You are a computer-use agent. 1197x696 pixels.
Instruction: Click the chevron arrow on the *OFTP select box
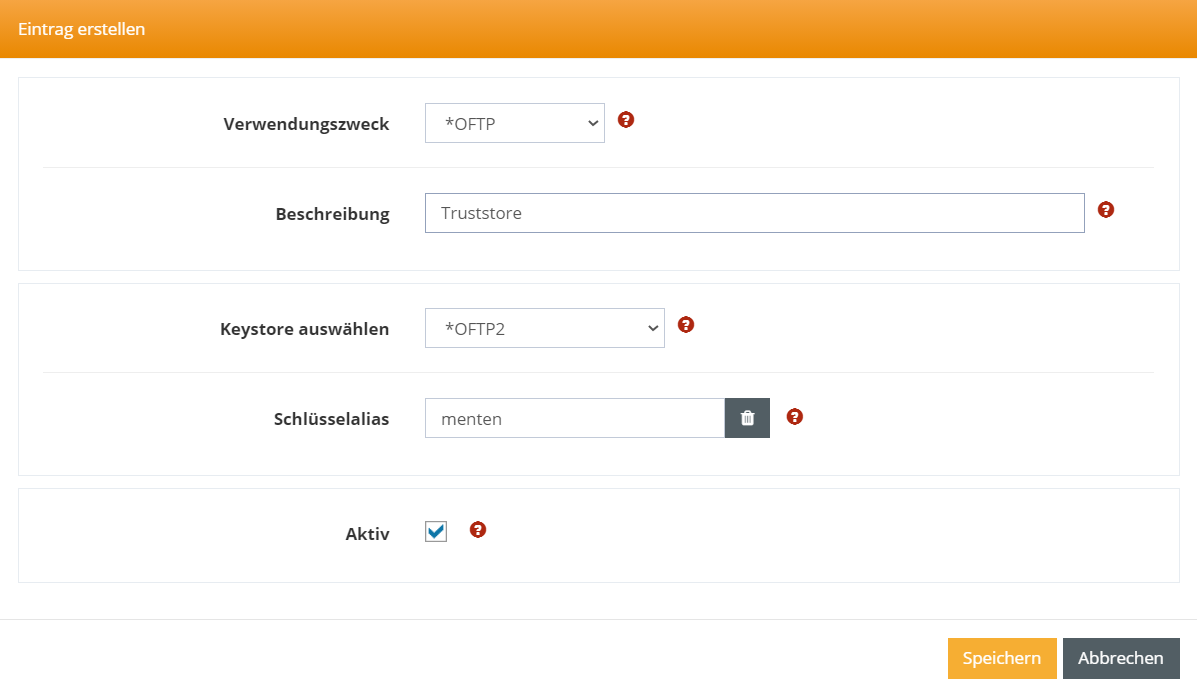(x=592, y=124)
